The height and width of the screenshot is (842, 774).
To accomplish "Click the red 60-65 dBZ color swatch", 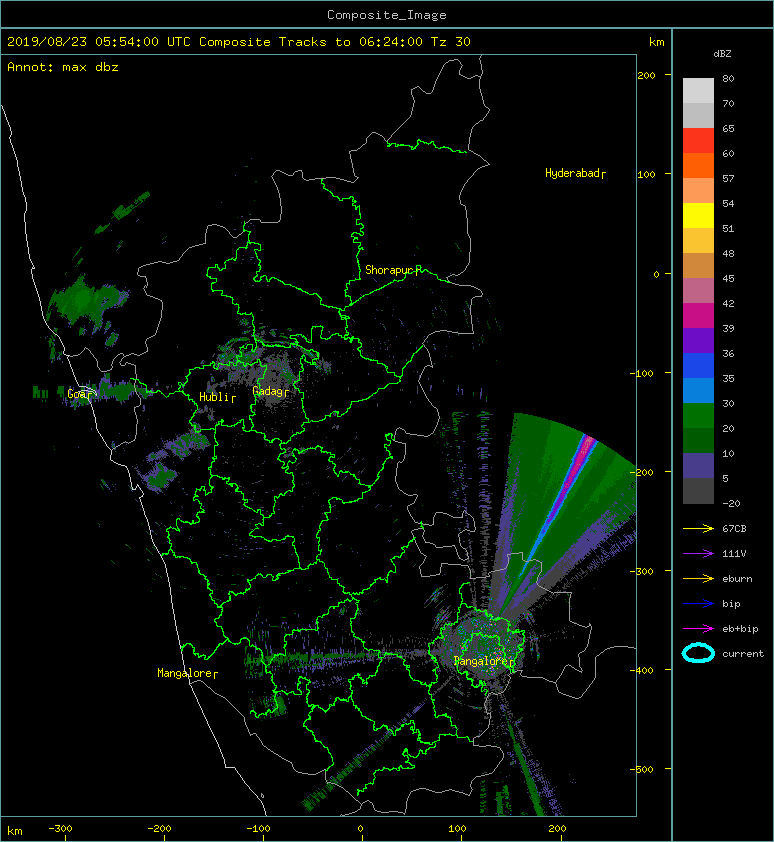I will (698, 141).
